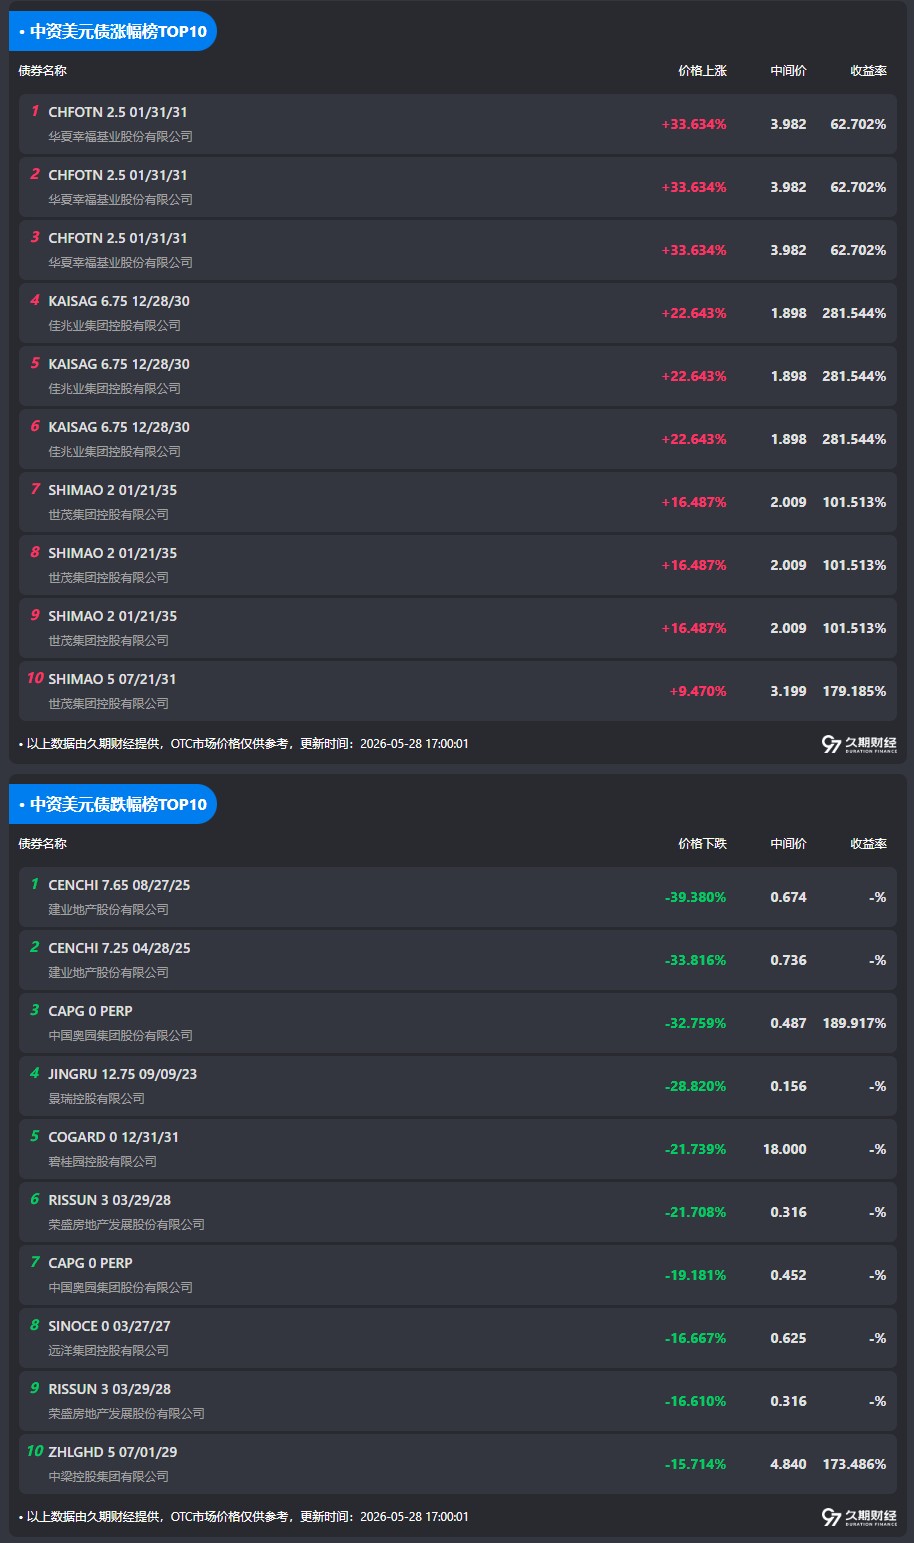Click the losers panel data source footer note

coord(243,1517)
